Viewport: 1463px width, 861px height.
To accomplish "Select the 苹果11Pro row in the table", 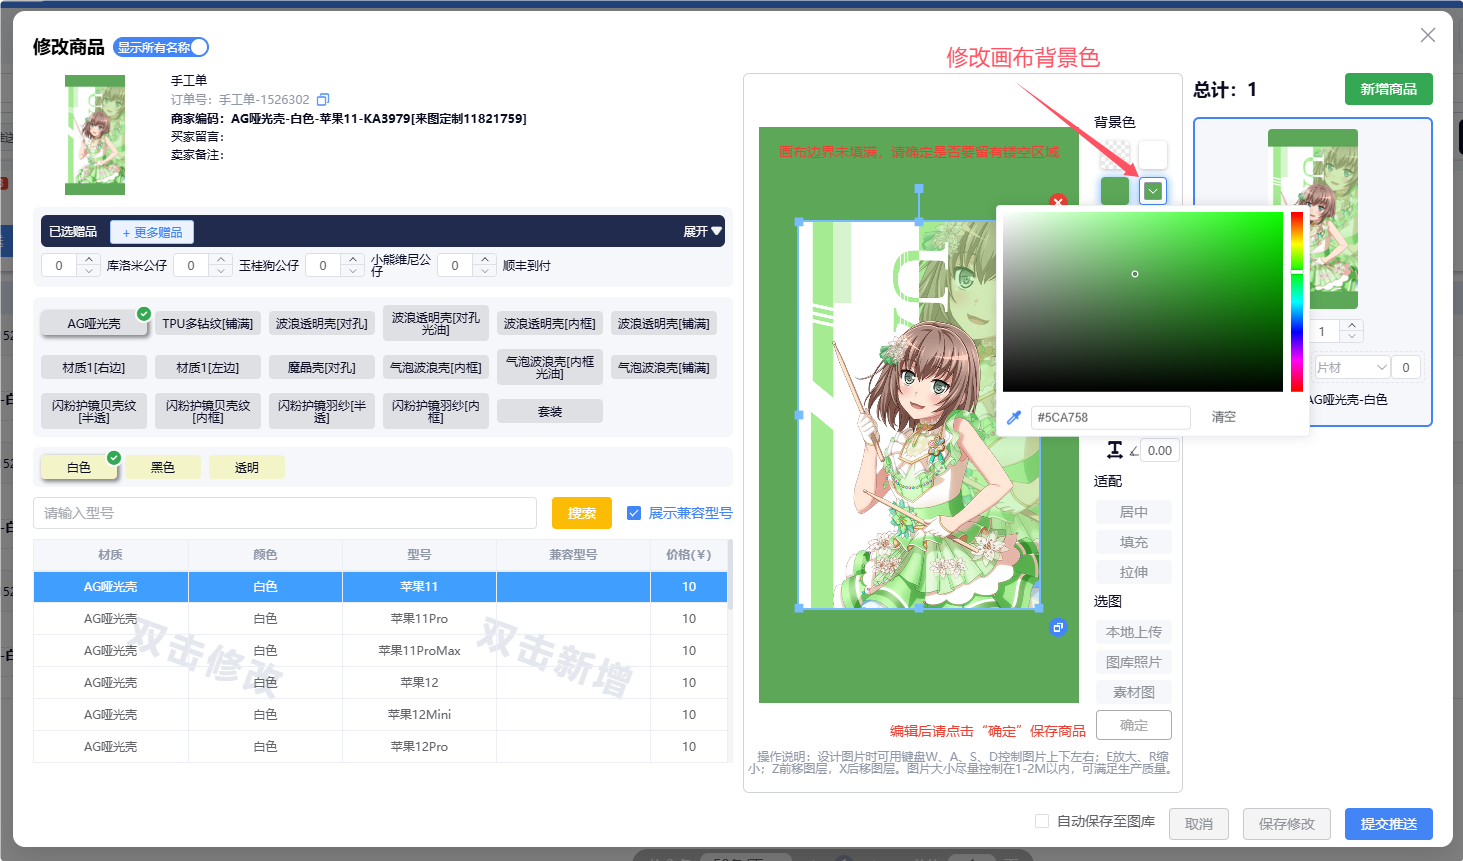I will coord(380,619).
